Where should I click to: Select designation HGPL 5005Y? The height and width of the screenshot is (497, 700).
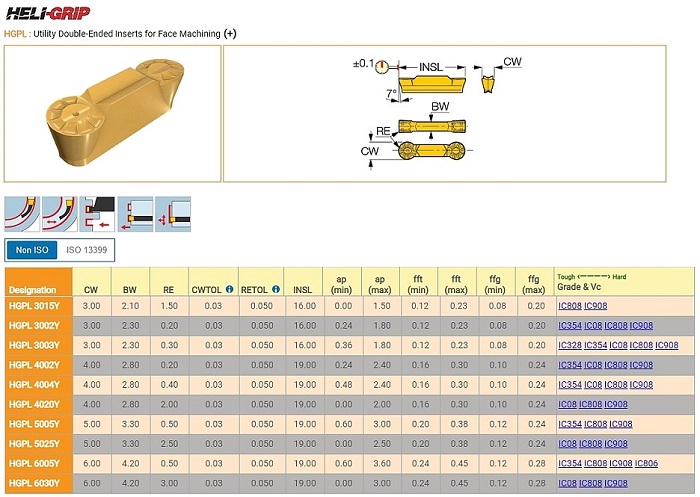point(34,424)
